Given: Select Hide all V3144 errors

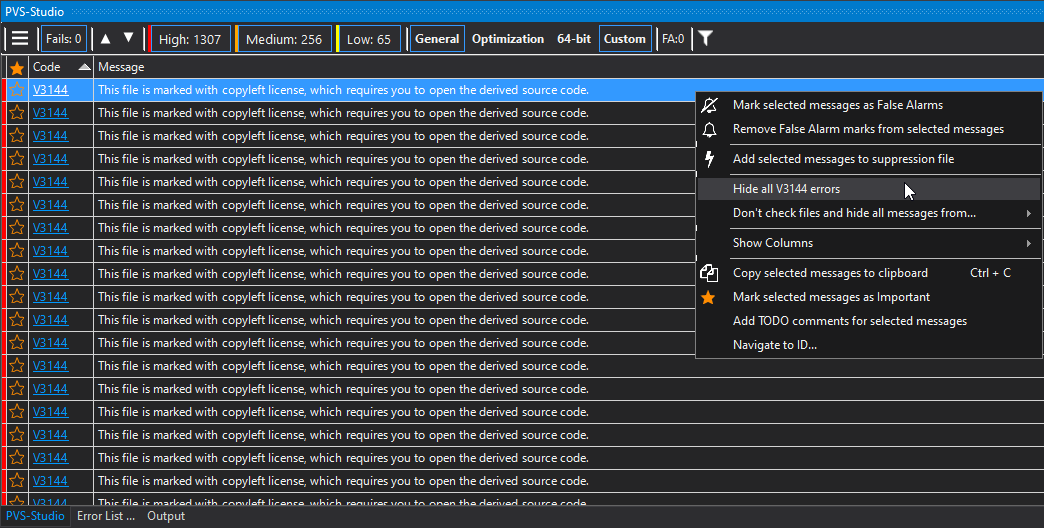Looking at the screenshot, I should coord(869,189).
